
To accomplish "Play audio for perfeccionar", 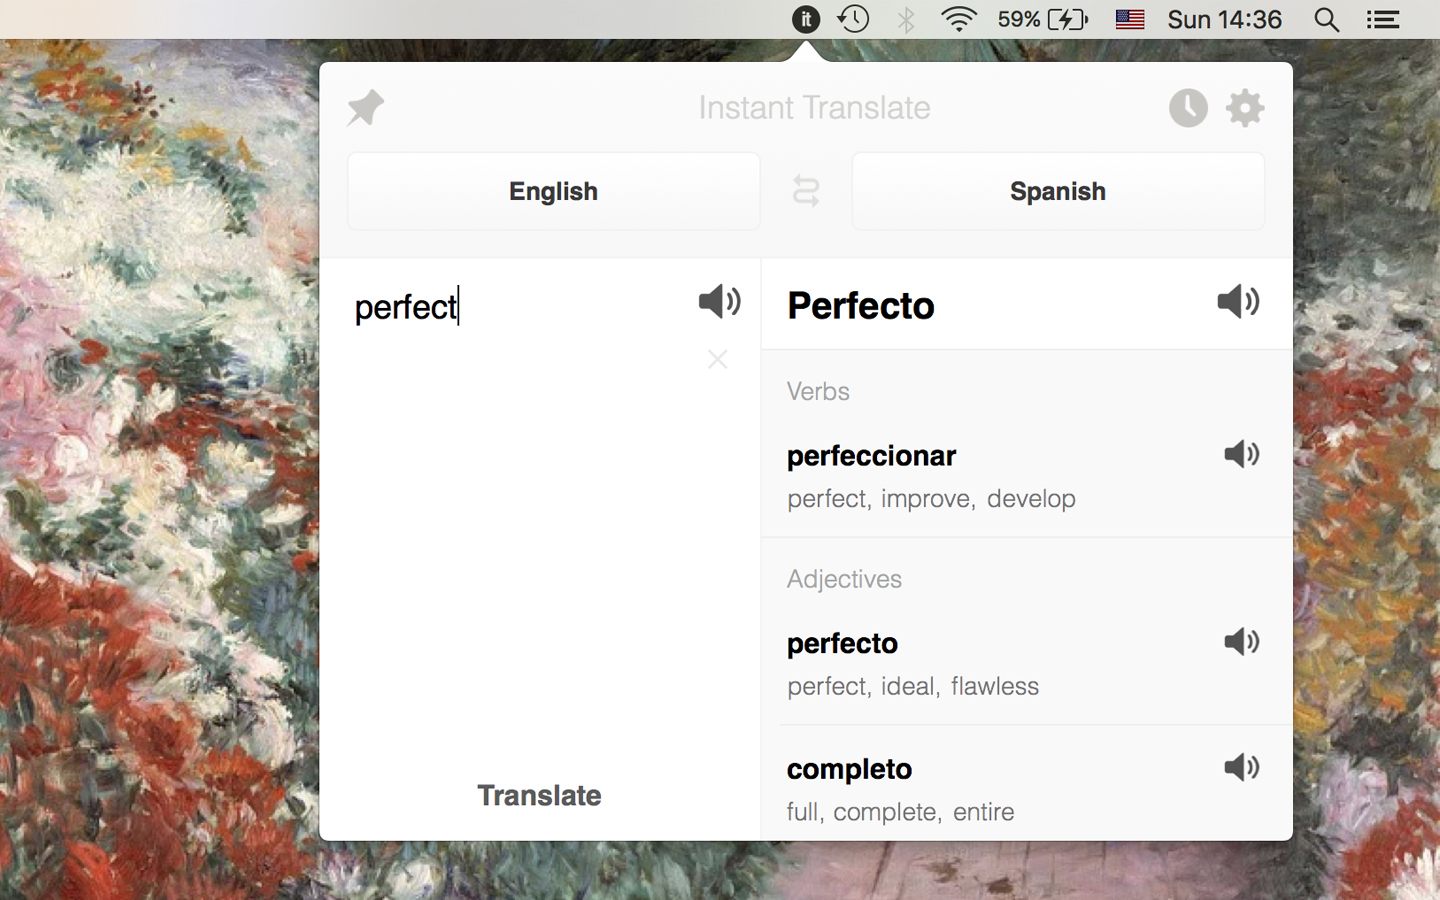I will tap(1242, 454).
